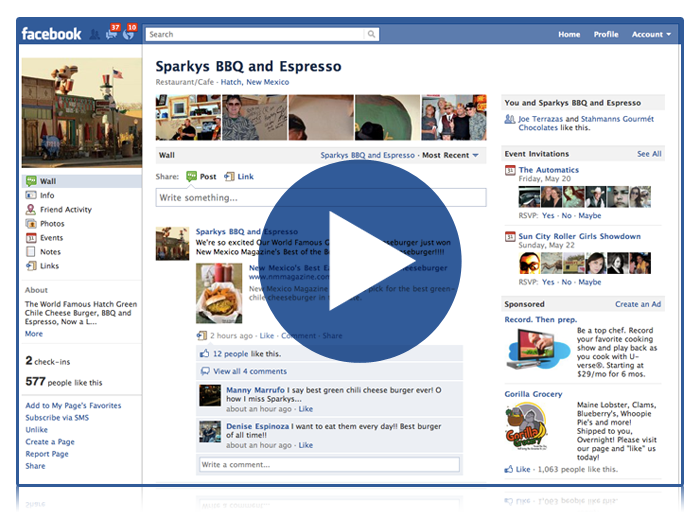Click View all 4 comments
Image resolution: width=700 pixels, height=520 pixels.
coord(250,371)
